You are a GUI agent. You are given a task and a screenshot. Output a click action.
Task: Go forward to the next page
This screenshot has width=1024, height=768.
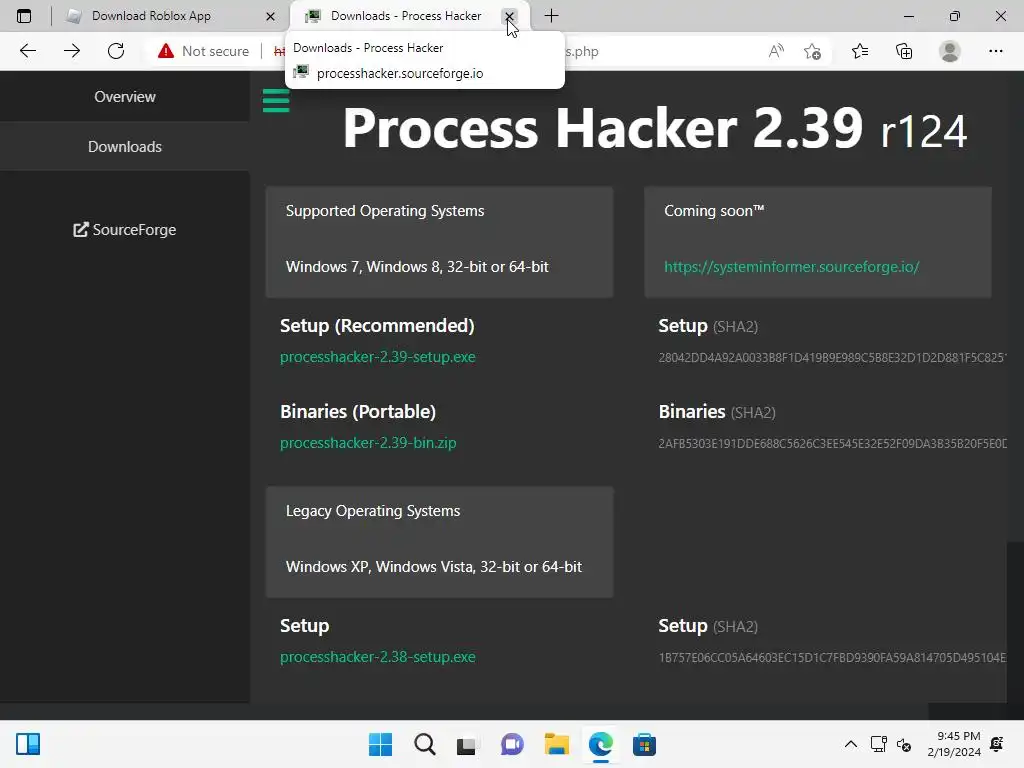click(x=72, y=51)
